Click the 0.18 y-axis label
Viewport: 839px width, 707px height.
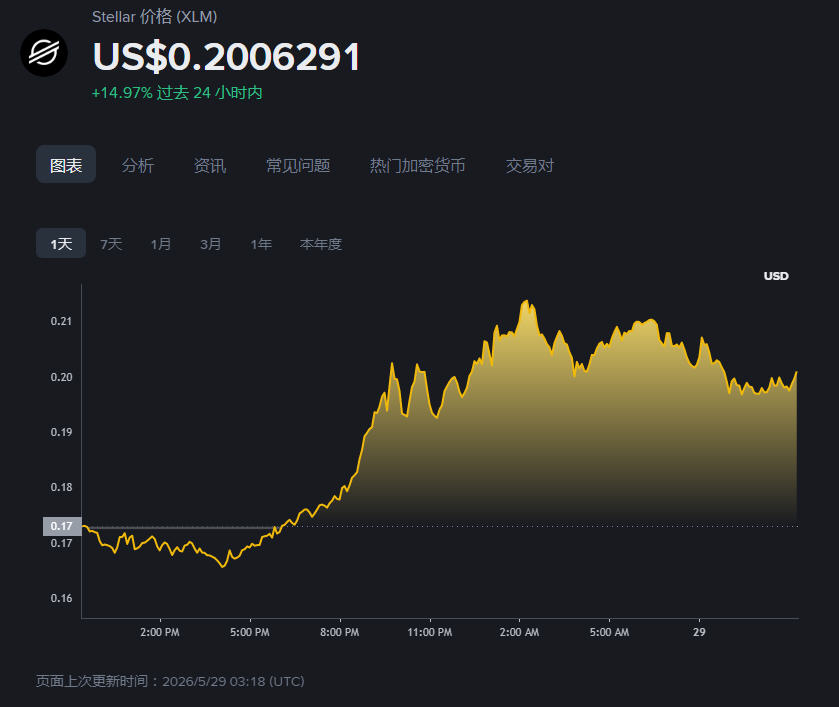[x=62, y=487]
